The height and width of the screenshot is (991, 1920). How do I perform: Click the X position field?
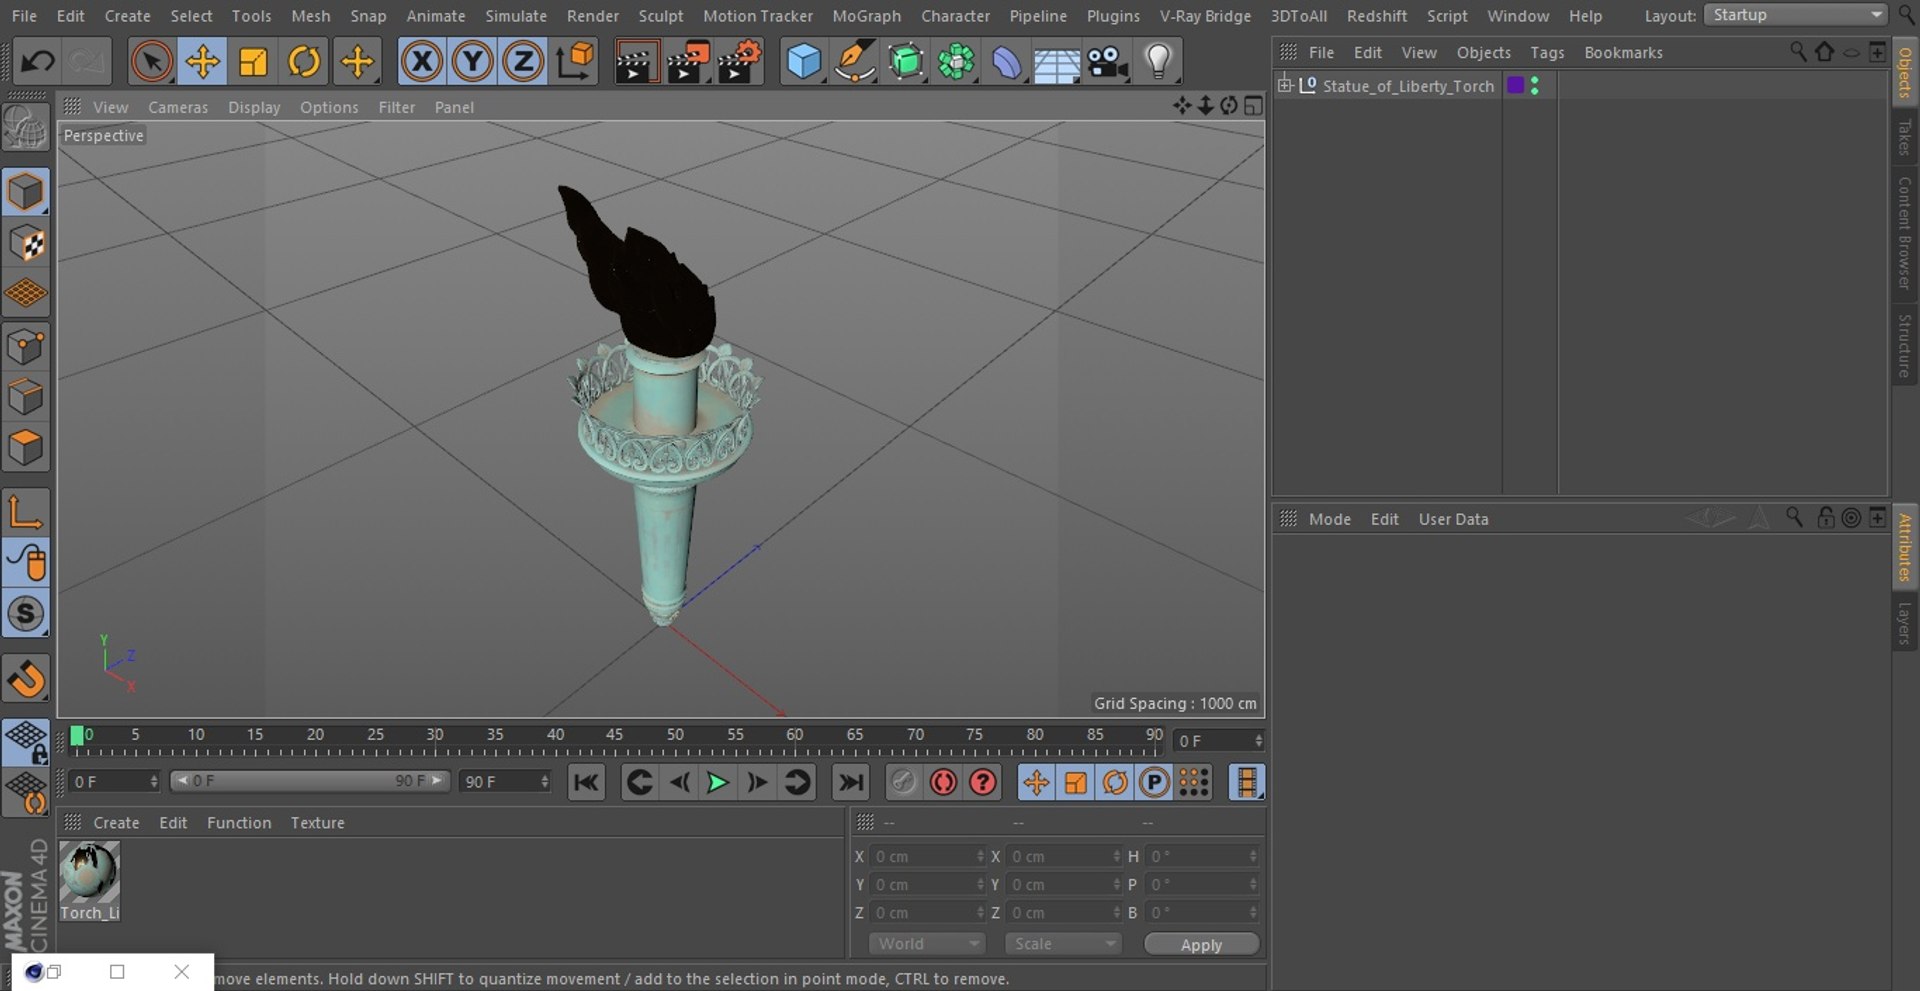(x=929, y=857)
